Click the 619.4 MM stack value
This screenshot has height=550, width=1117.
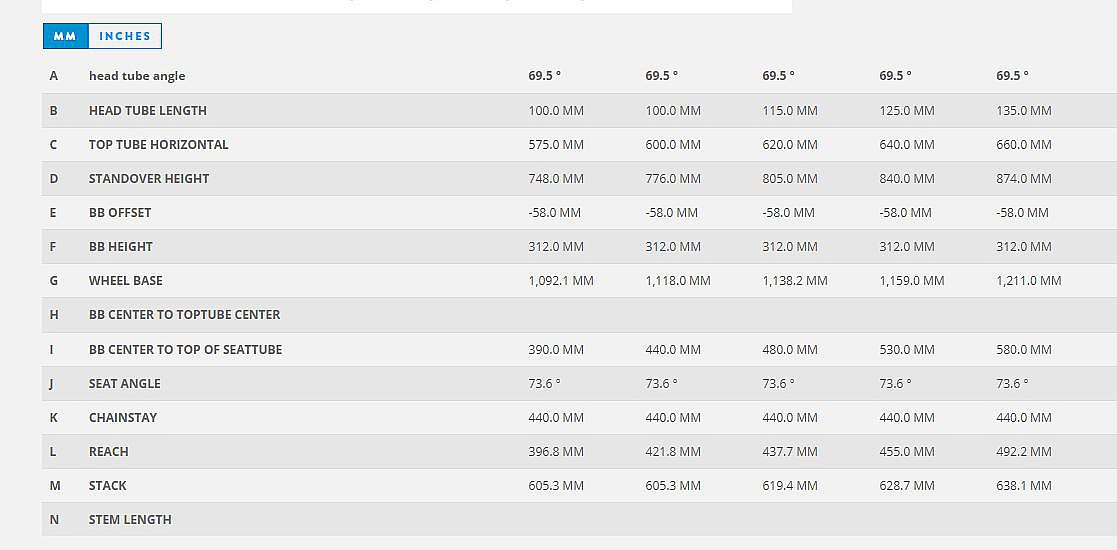(x=790, y=486)
